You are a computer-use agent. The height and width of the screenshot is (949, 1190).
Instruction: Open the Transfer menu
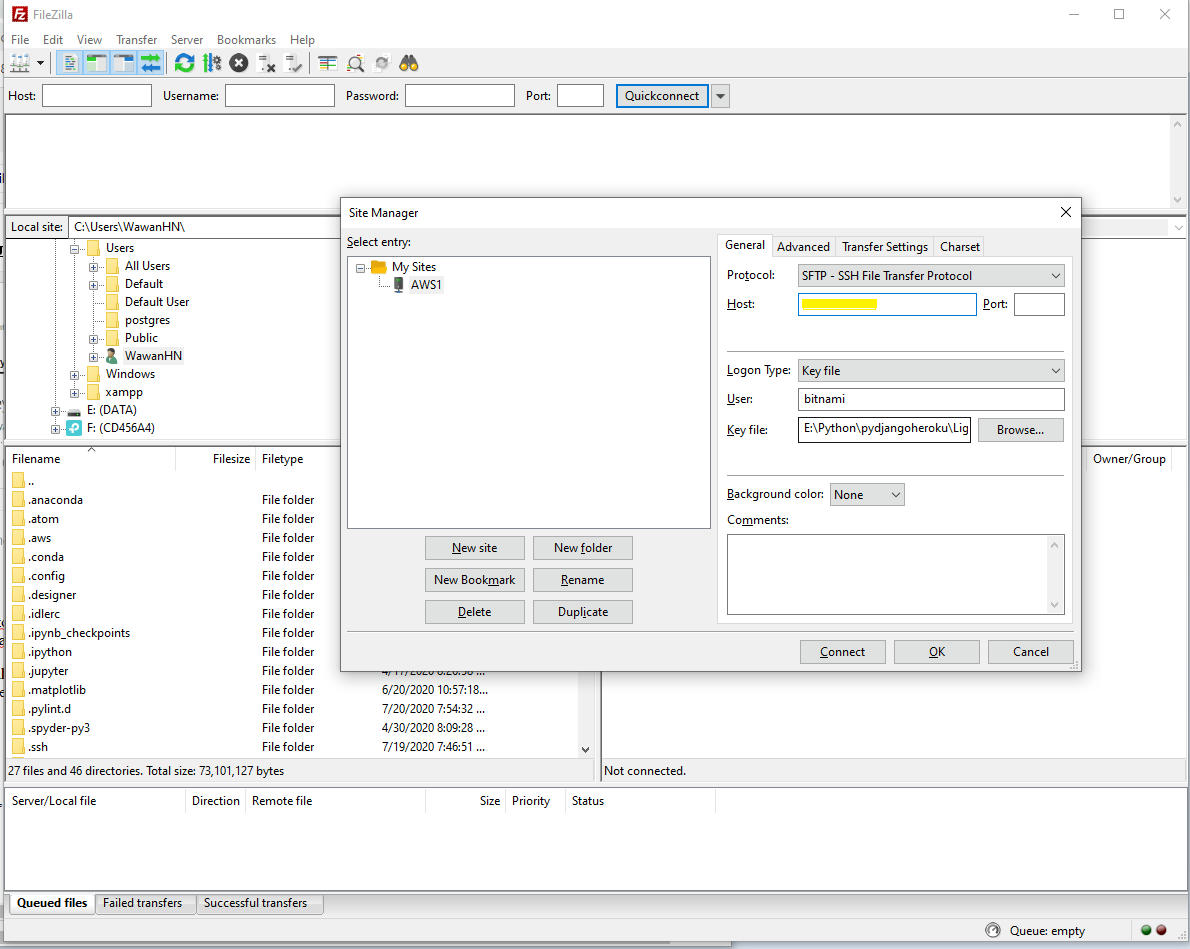(x=136, y=39)
